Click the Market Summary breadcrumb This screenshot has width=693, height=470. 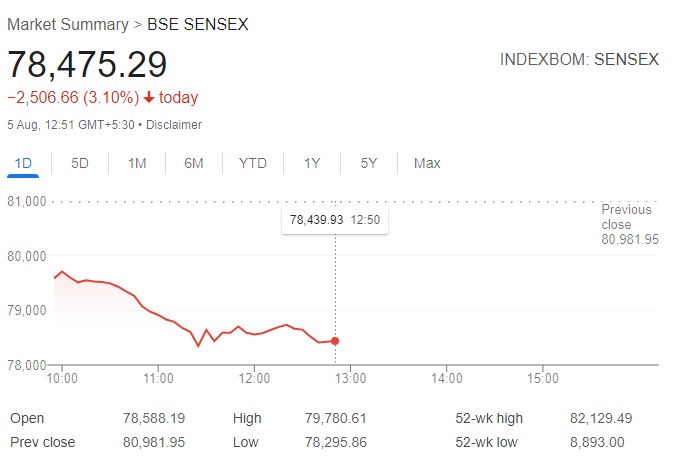pyautogui.click(x=67, y=24)
